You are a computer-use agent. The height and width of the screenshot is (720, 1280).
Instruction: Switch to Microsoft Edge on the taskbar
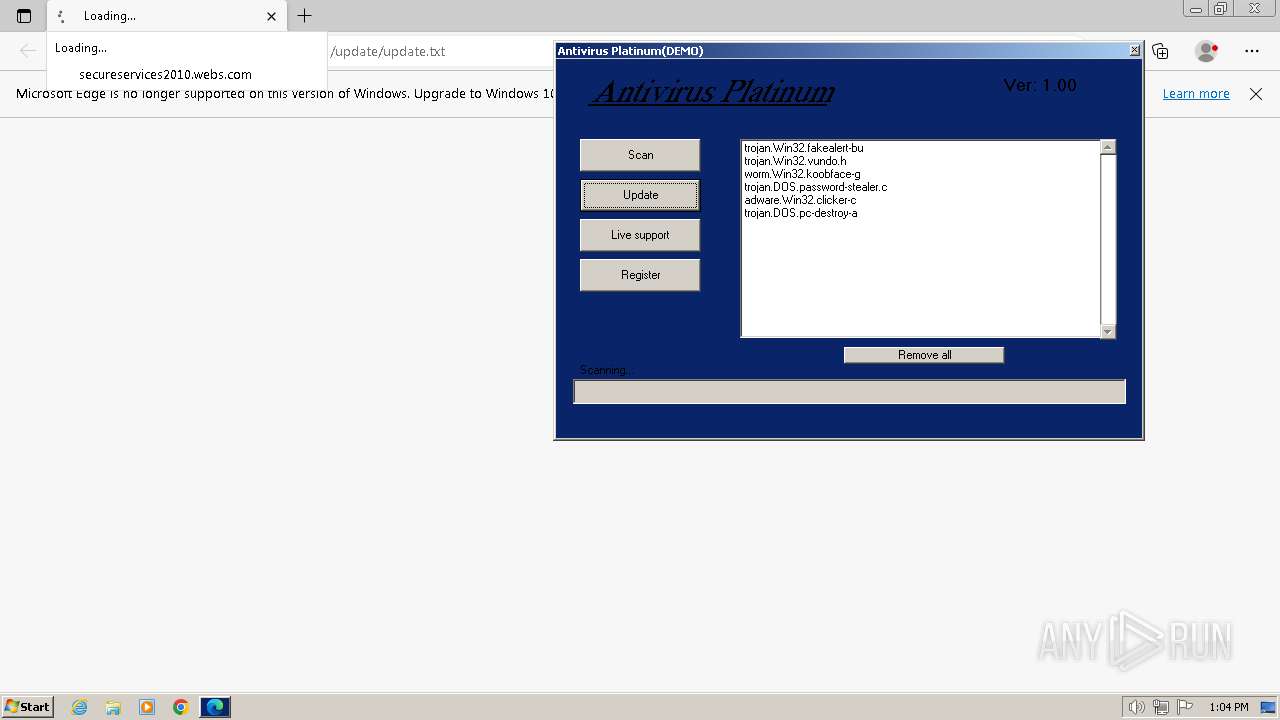[215, 707]
